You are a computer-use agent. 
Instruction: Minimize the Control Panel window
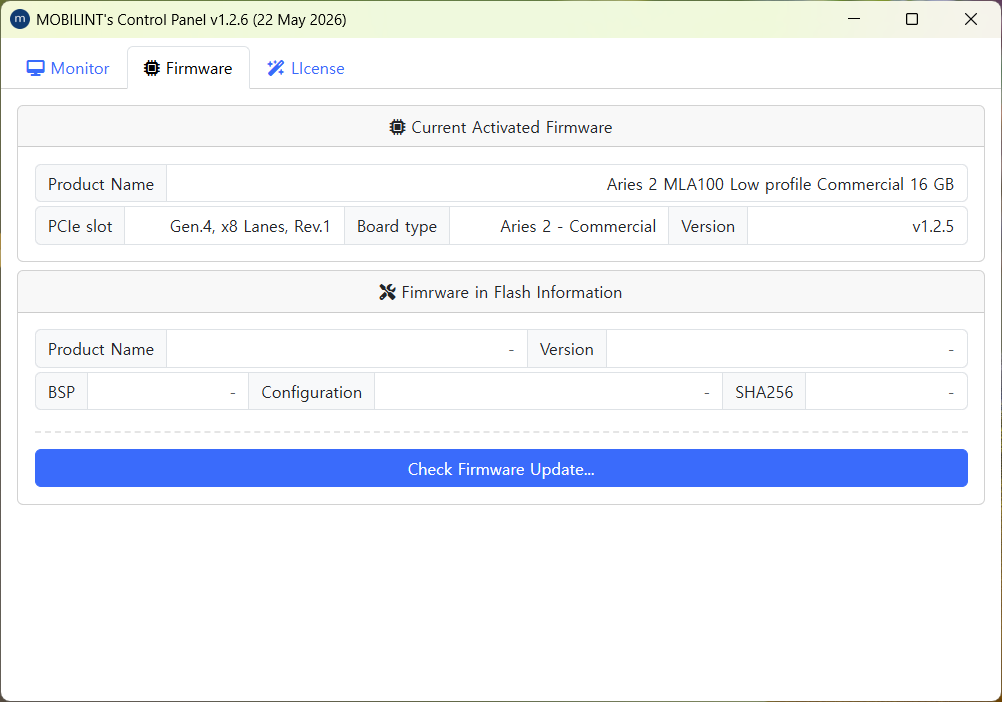point(854,19)
